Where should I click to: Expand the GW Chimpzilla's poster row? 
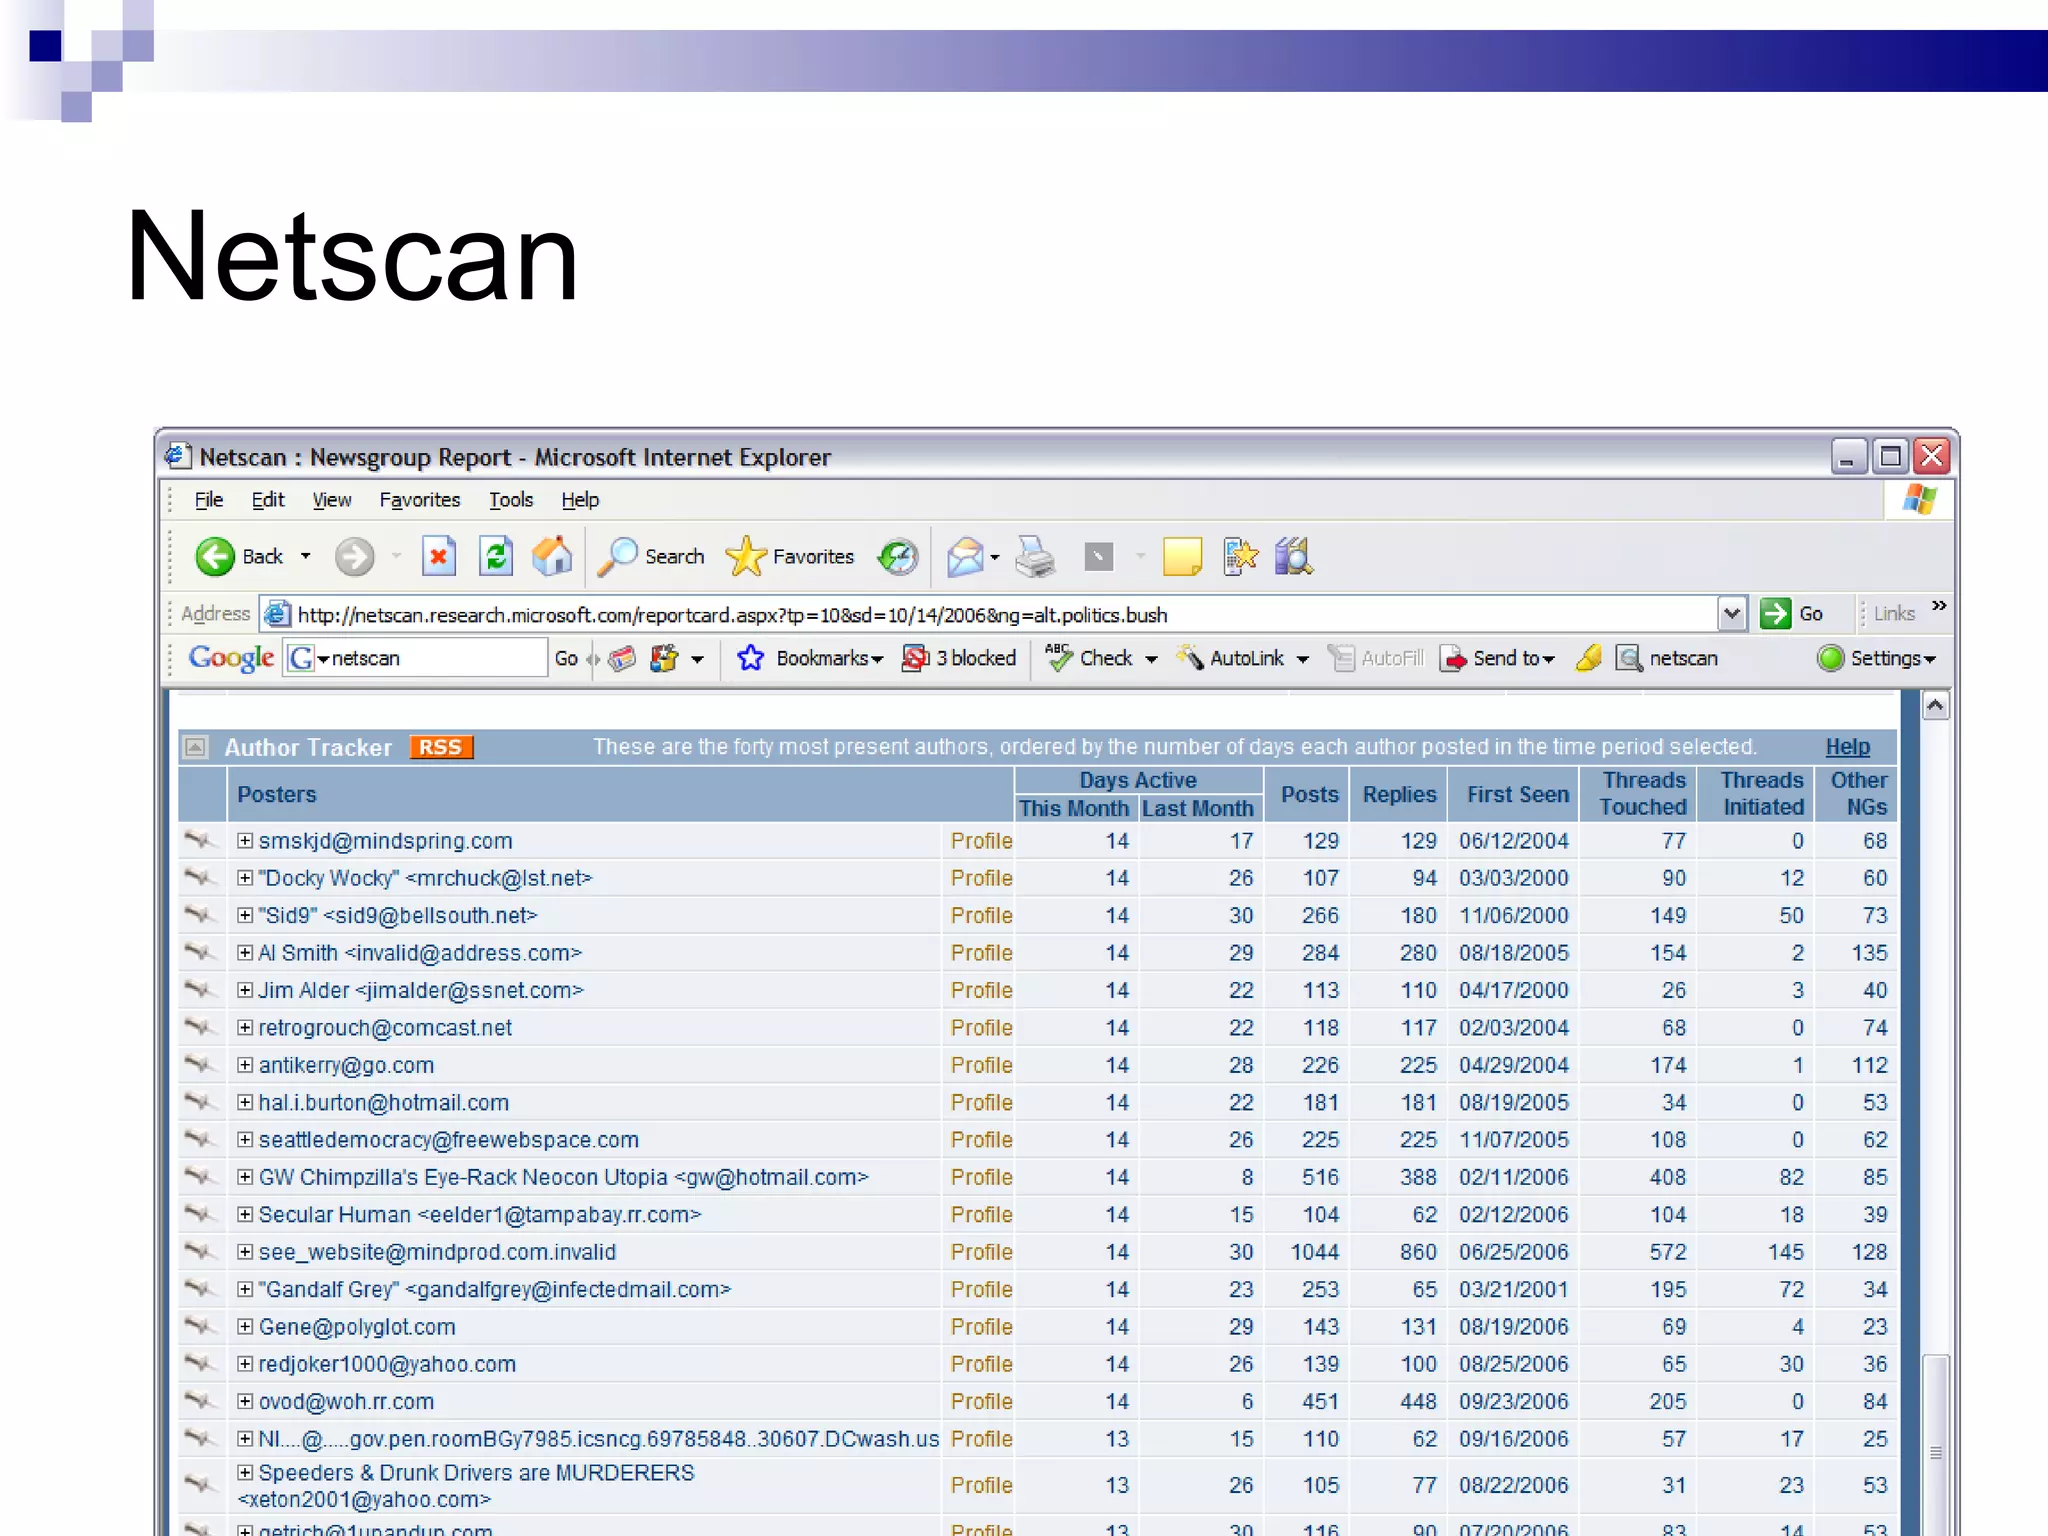point(245,1177)
